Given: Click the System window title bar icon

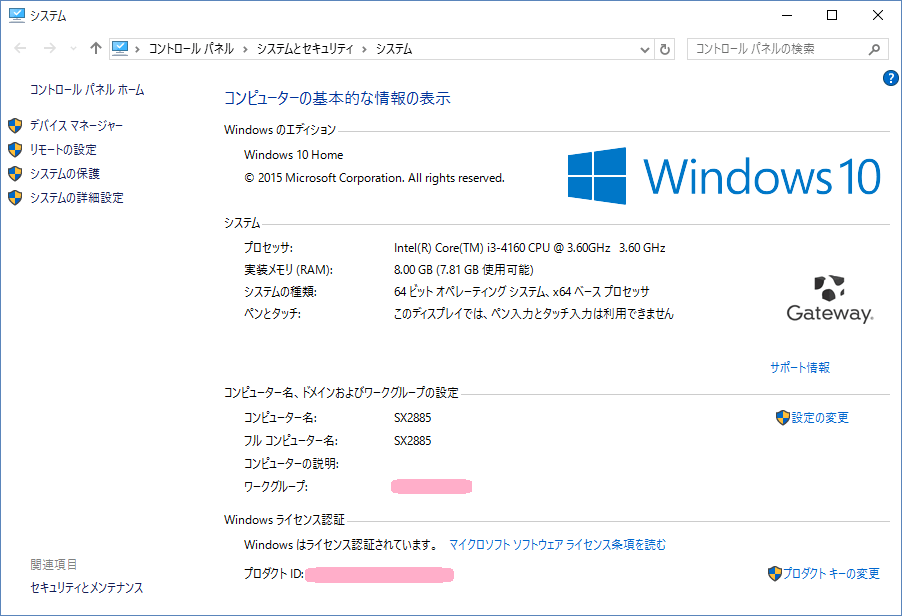Looking at the screenshot, I should [x=17, y=16].
